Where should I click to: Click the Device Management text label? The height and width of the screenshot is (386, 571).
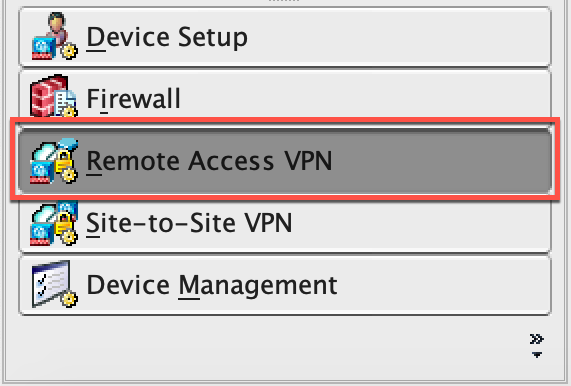(212, 285)
